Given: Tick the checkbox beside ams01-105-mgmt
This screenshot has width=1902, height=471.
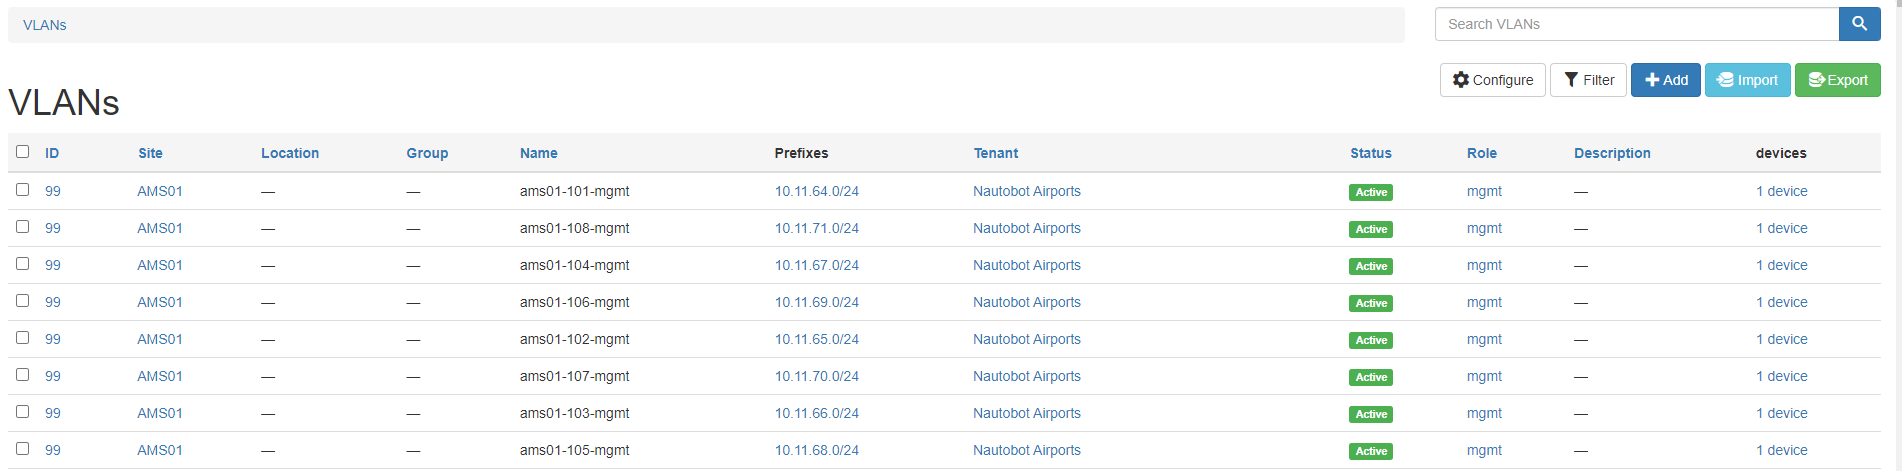Looking at the screenshot, I should pos(23,449).
